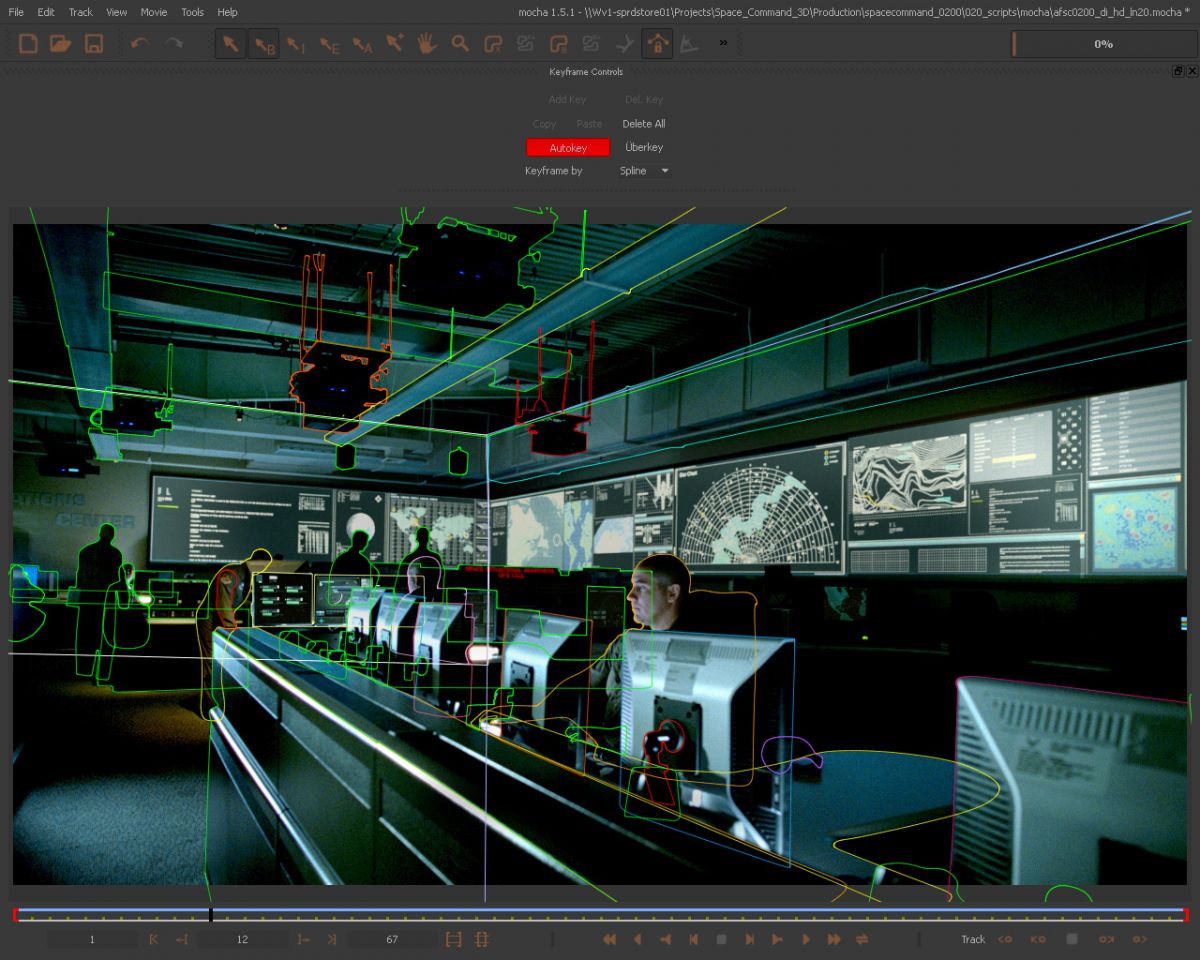Undock the Keyframe Controls panel

(1178, 72)
